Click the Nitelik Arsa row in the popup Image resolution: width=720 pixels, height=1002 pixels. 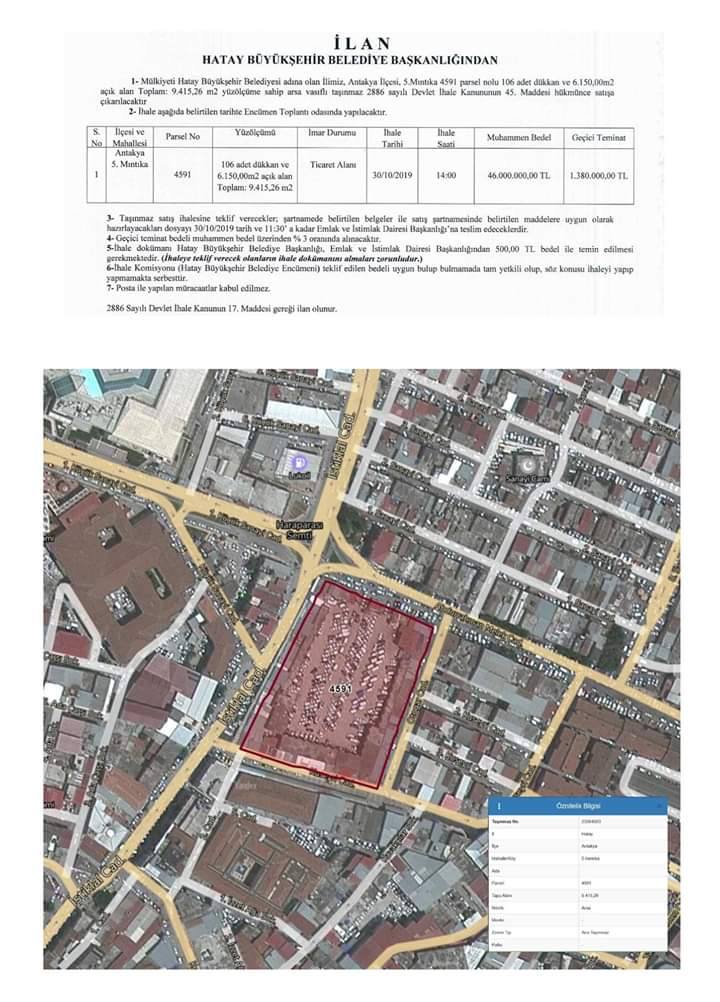pyautogui.click(x=578, y=907)
